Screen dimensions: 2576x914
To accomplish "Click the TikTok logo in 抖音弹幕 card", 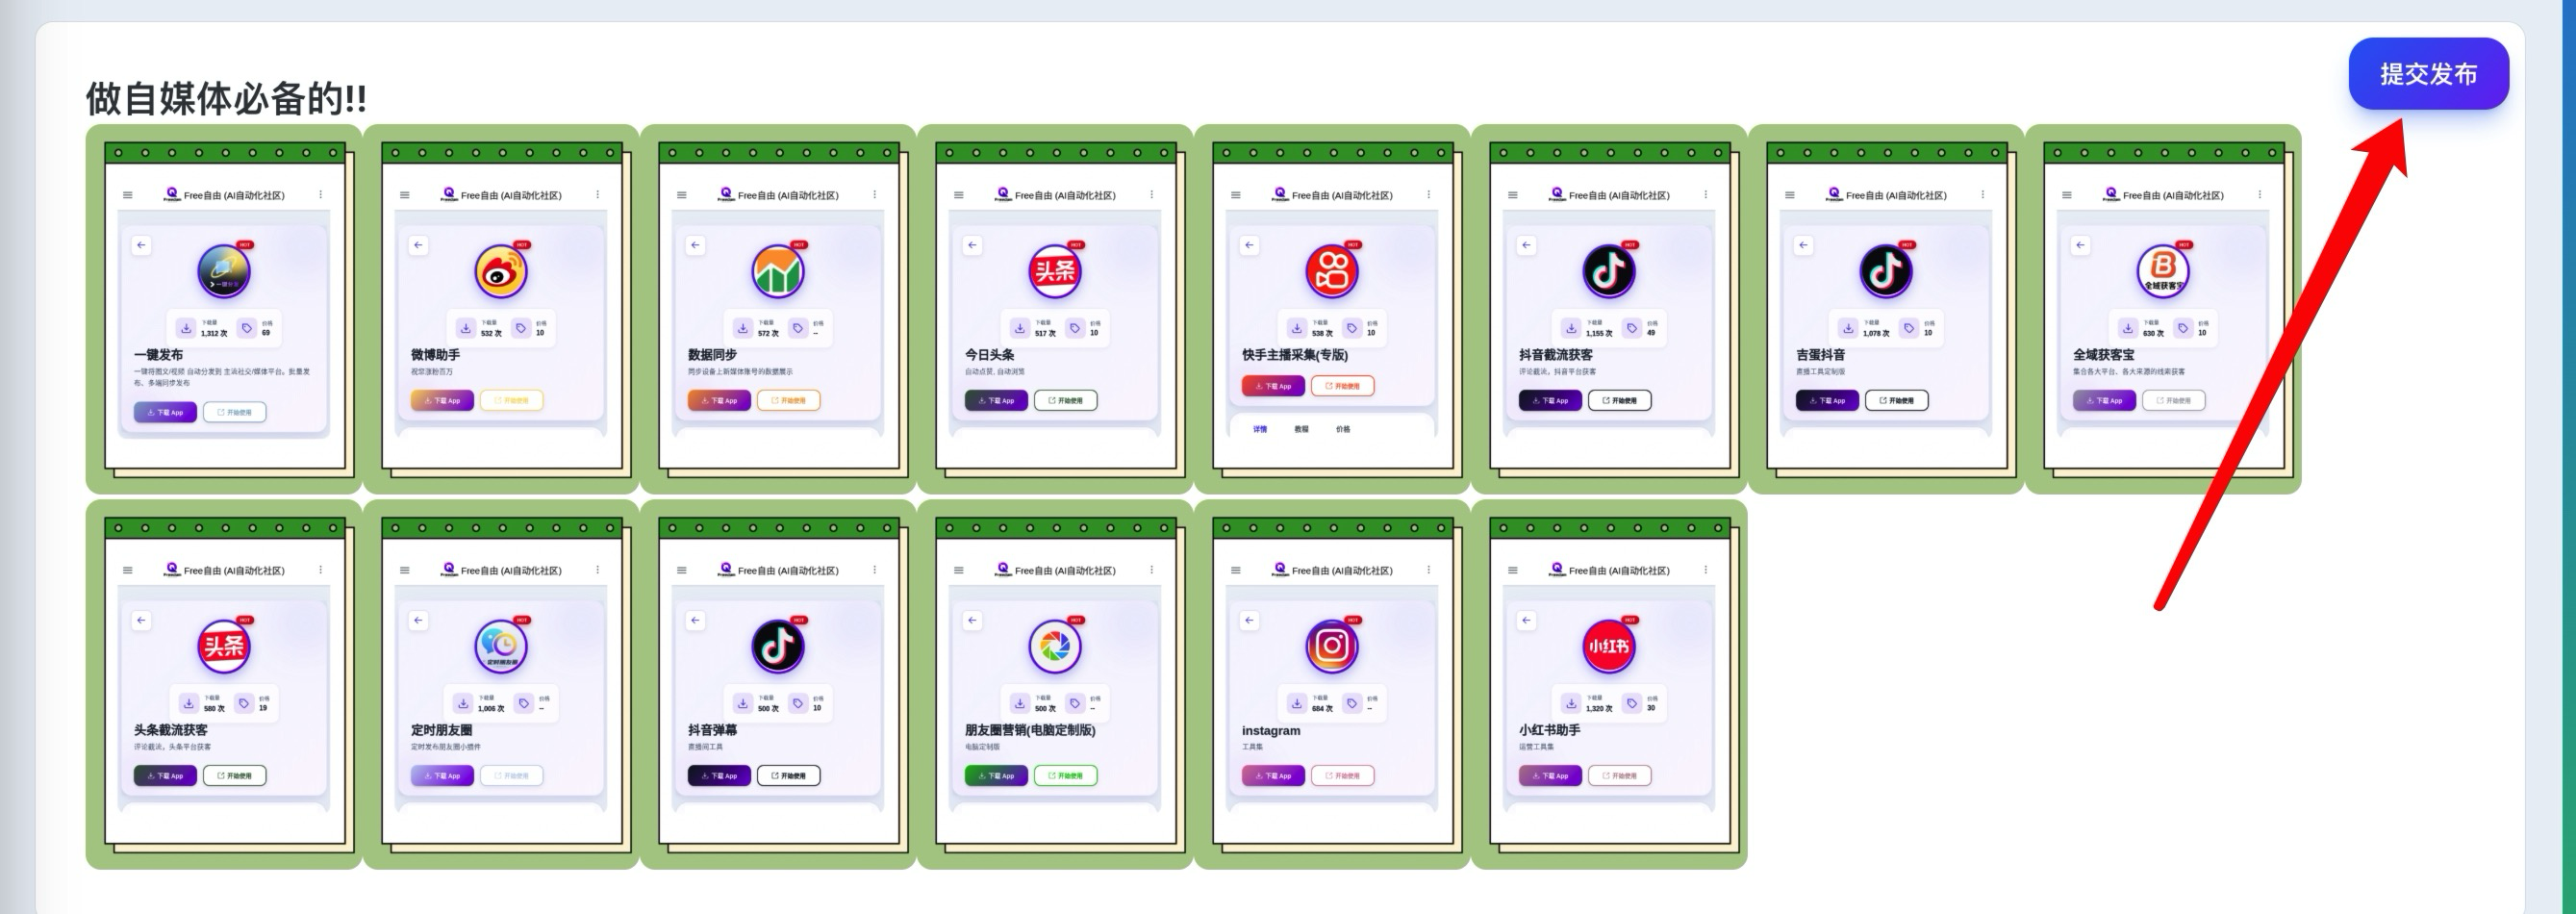I will (x=777, y=646).
